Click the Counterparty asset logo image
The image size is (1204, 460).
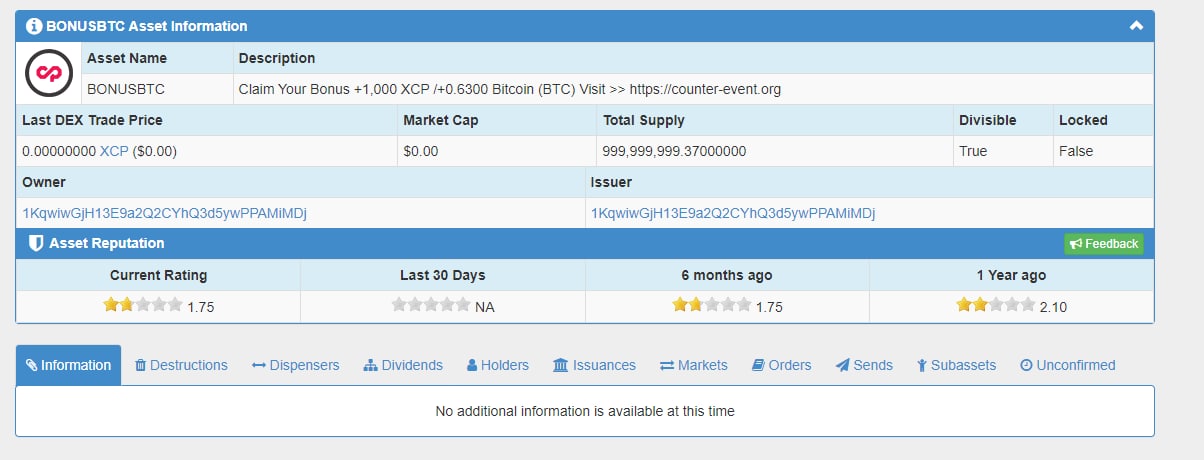pyautogui.click(x=49, y=73)
